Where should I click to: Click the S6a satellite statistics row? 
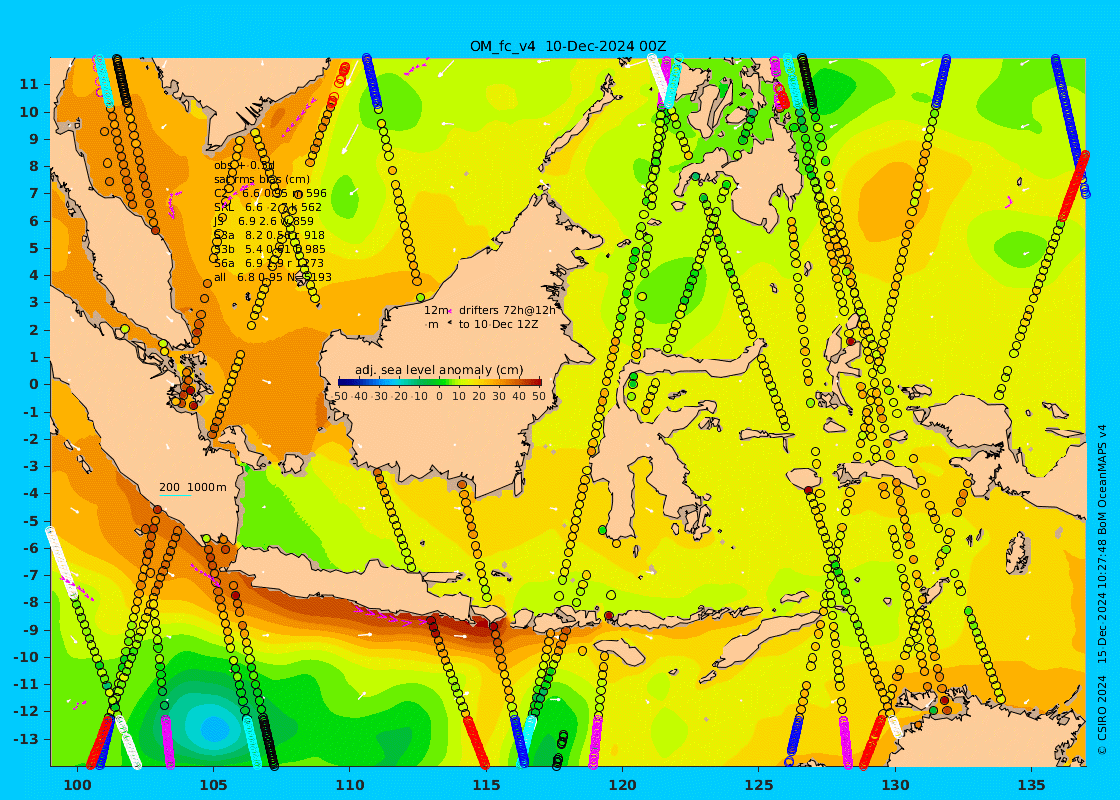[x=269, y=263]
